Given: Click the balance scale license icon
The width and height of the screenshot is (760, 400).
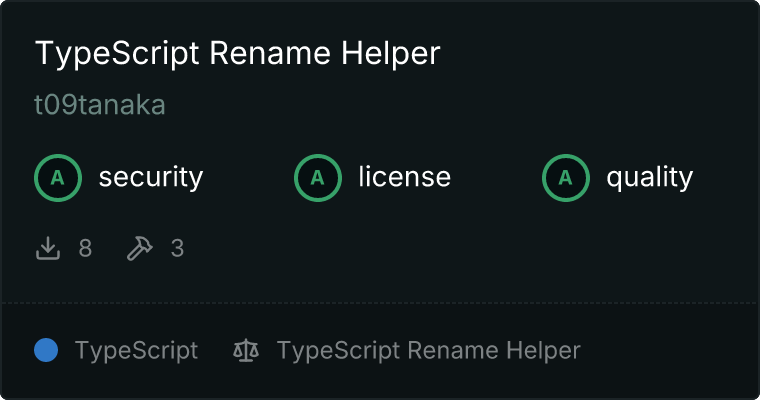Looking at the screenshot, I should click(x=245, y=351).
